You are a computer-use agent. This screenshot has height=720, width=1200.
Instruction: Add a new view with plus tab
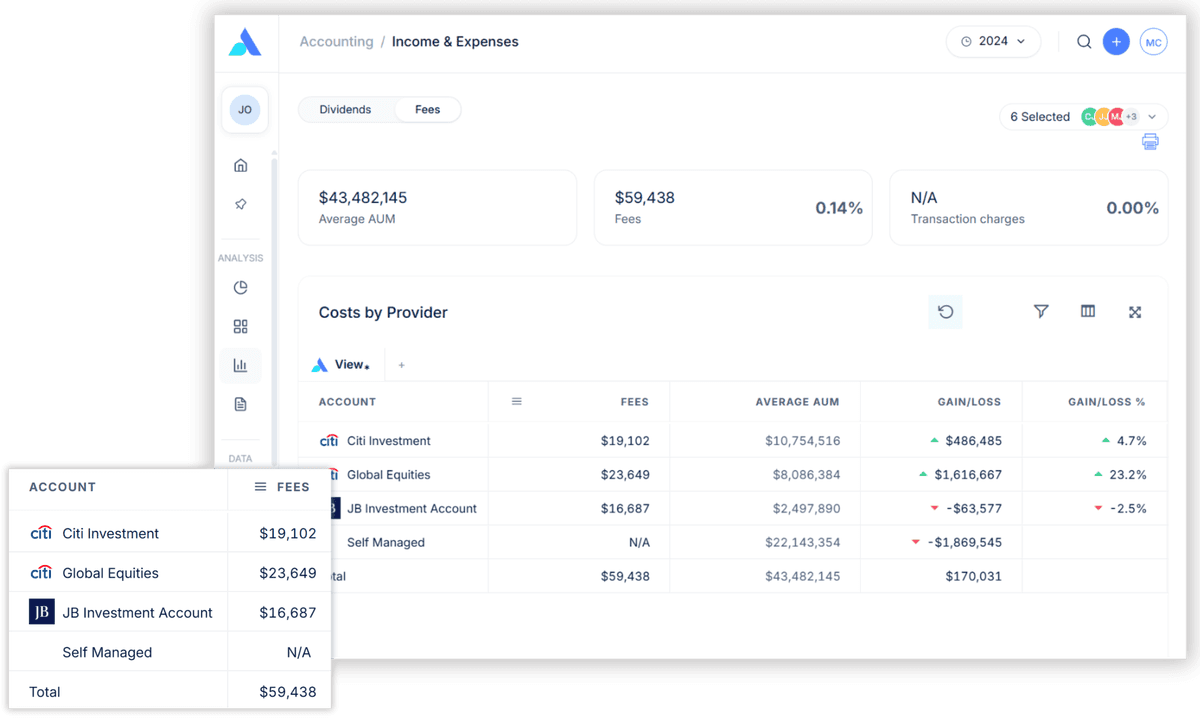[x=402, y=365]
